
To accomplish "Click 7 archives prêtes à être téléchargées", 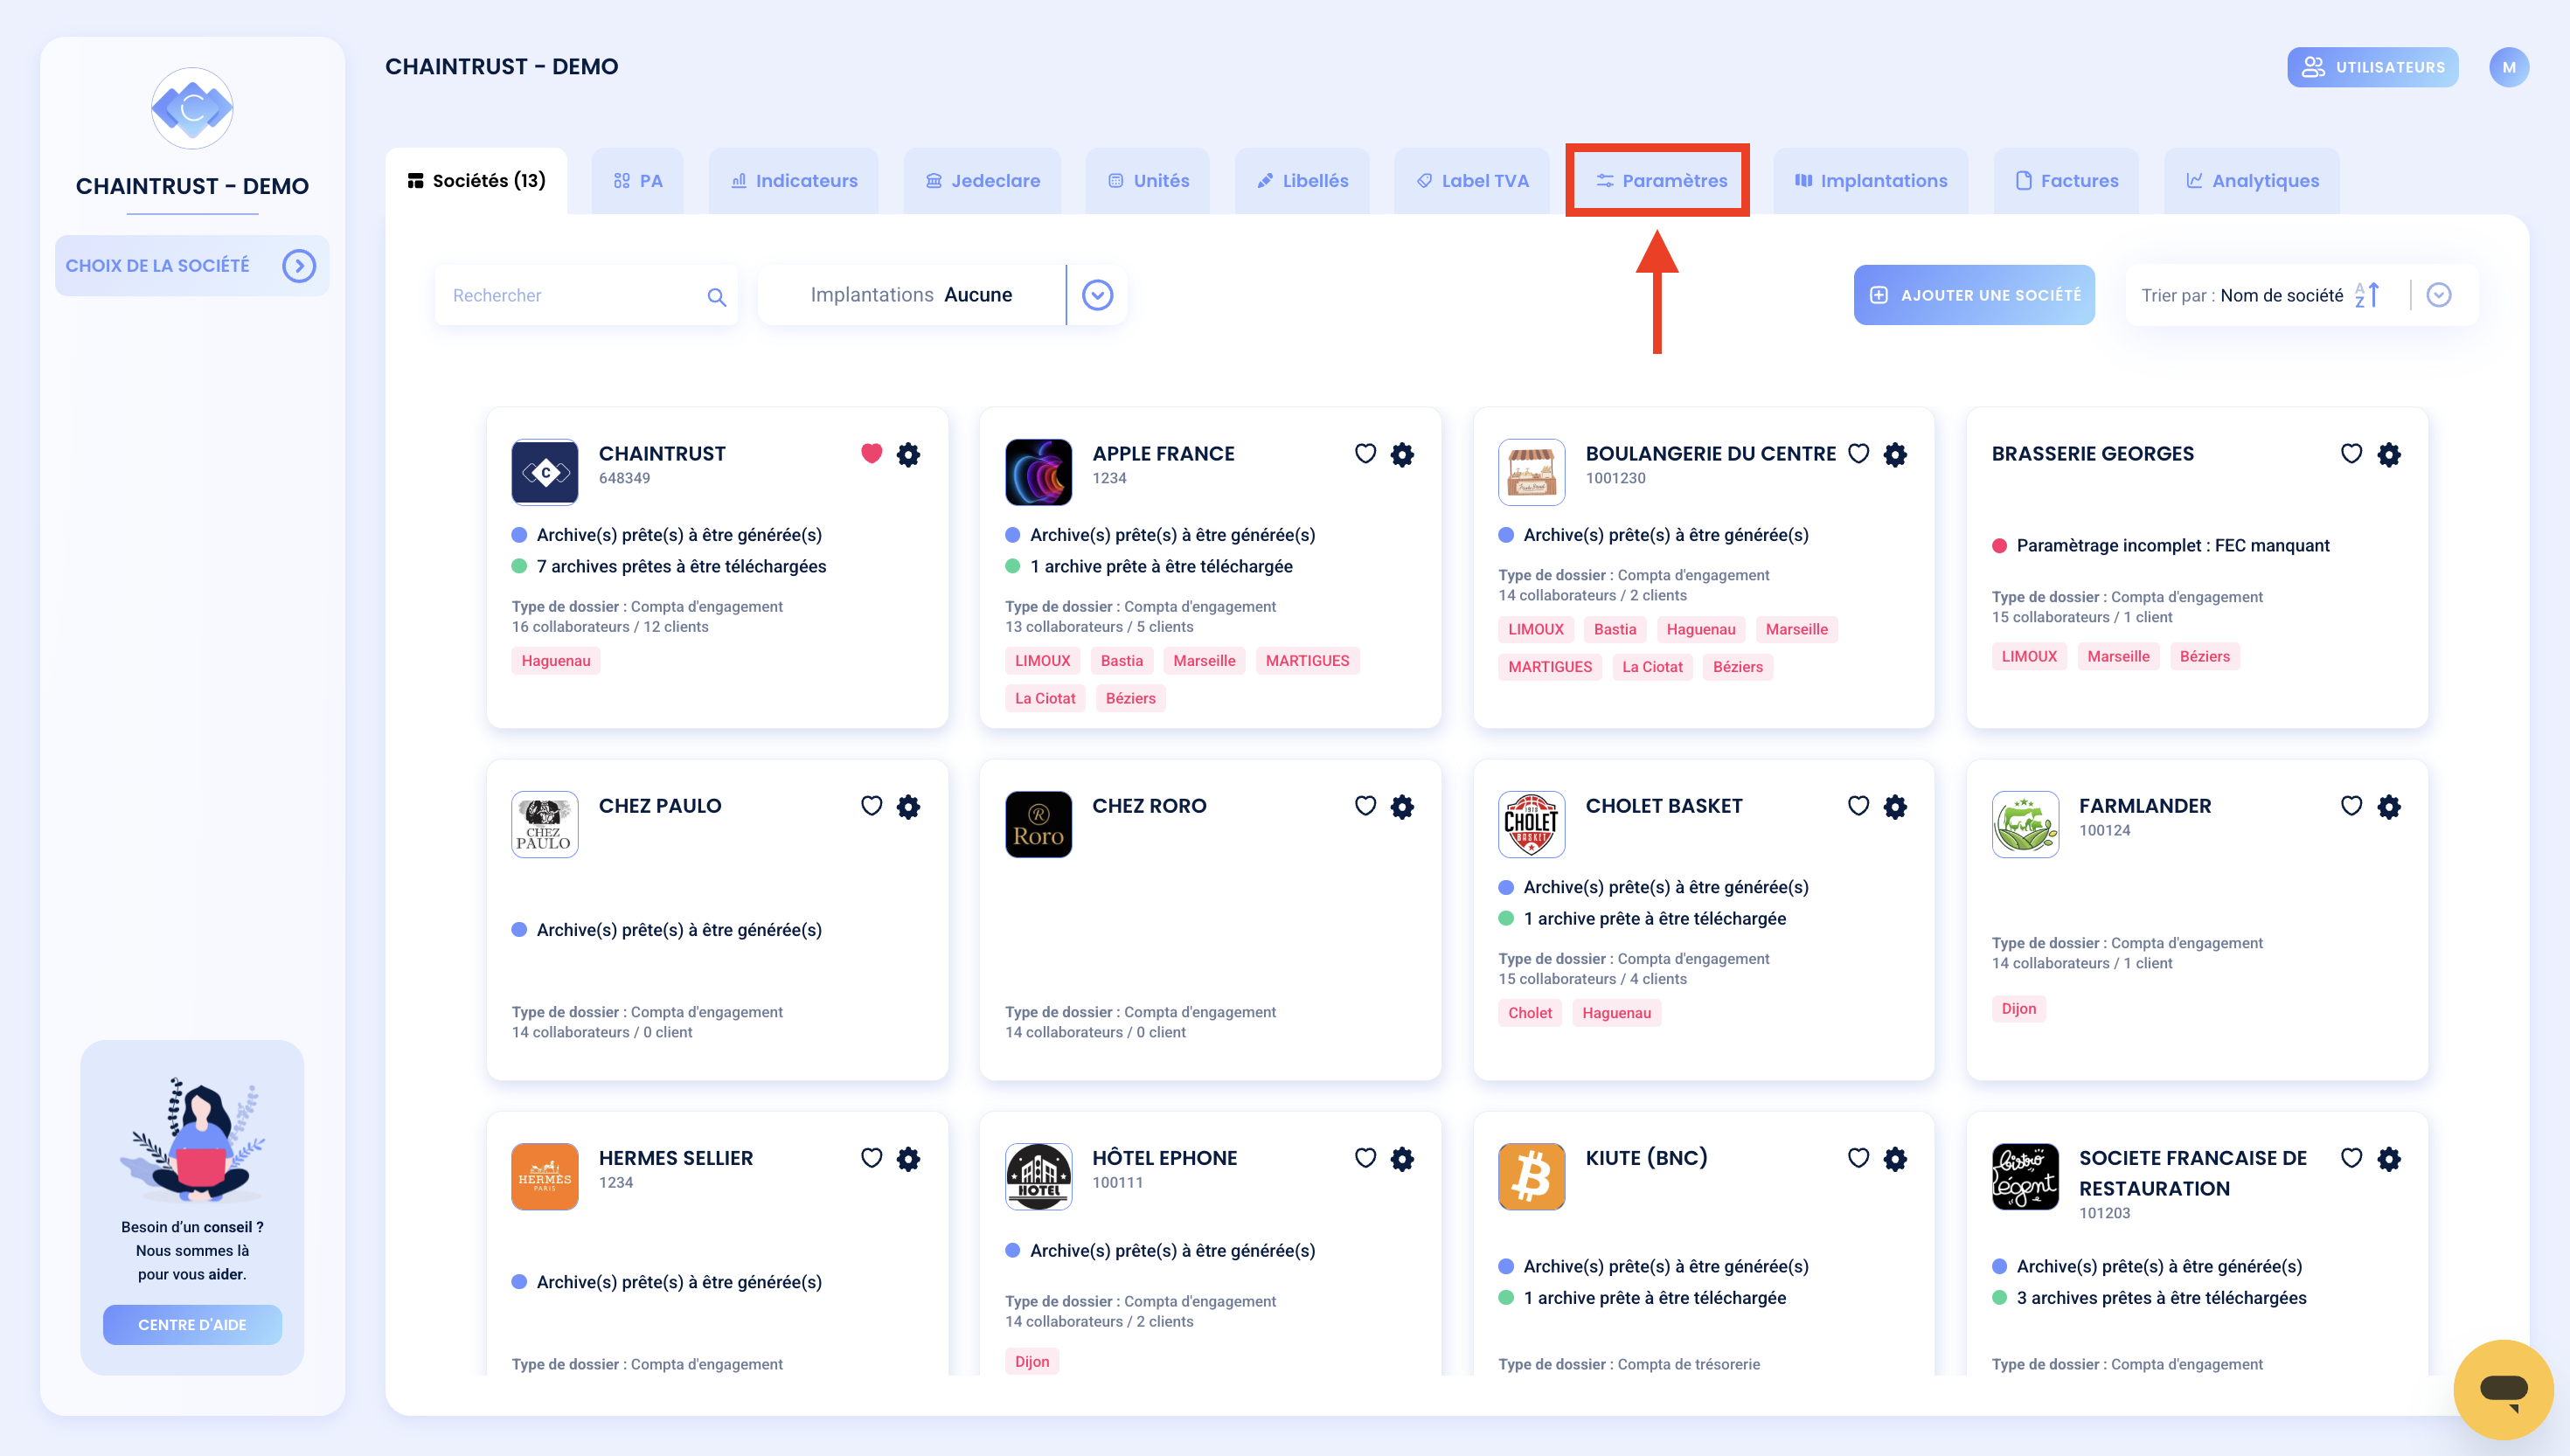I will click(681, 567).
